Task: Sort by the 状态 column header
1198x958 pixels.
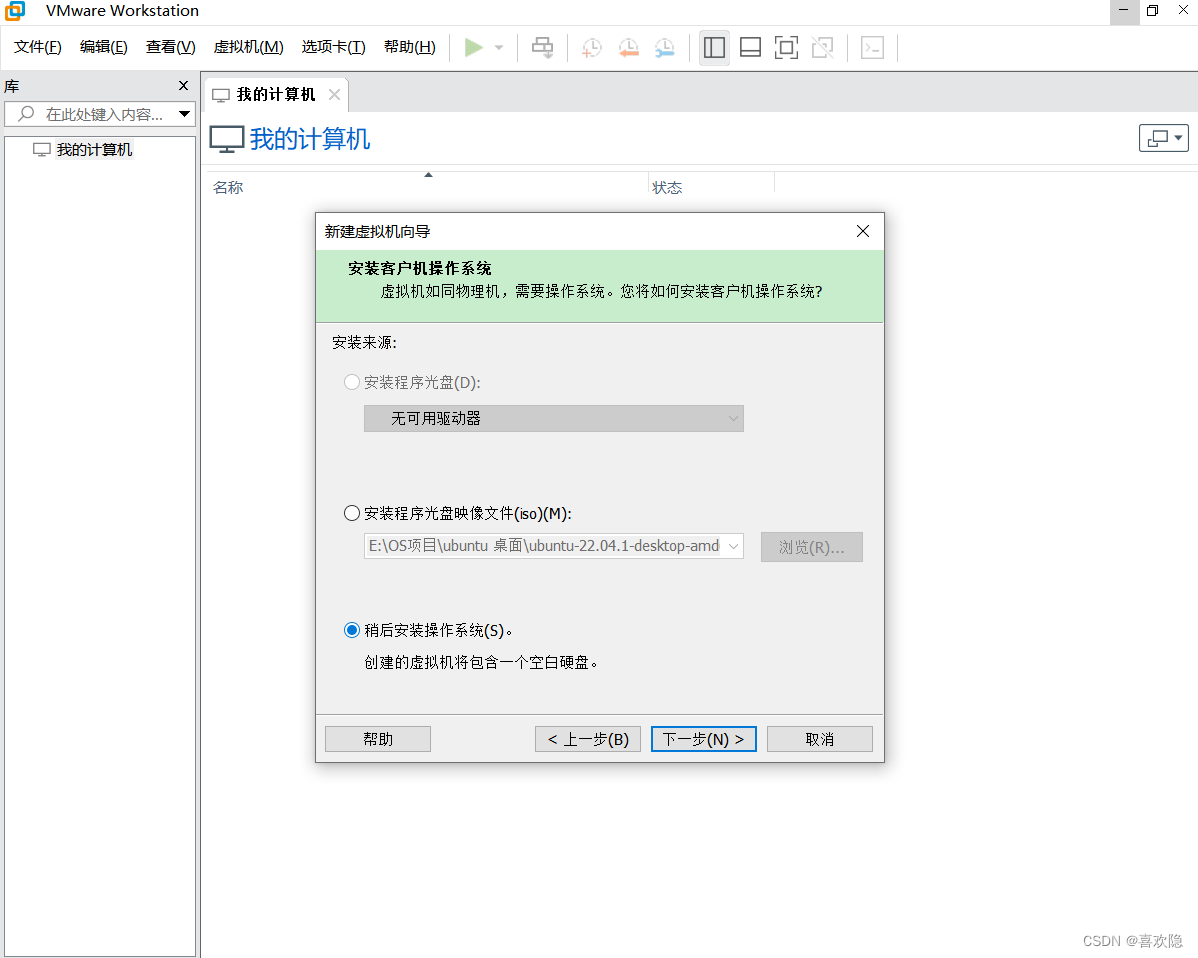Action: (x=667, y=187)
